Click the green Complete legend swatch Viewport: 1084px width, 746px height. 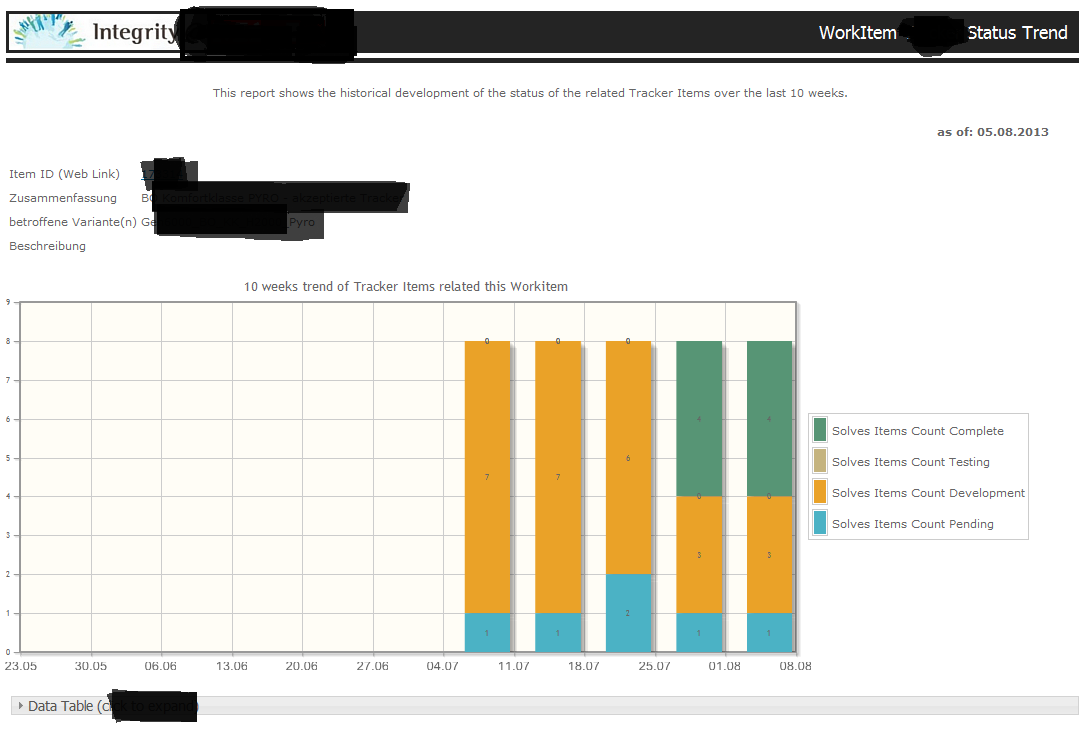(x=820, y=430)
